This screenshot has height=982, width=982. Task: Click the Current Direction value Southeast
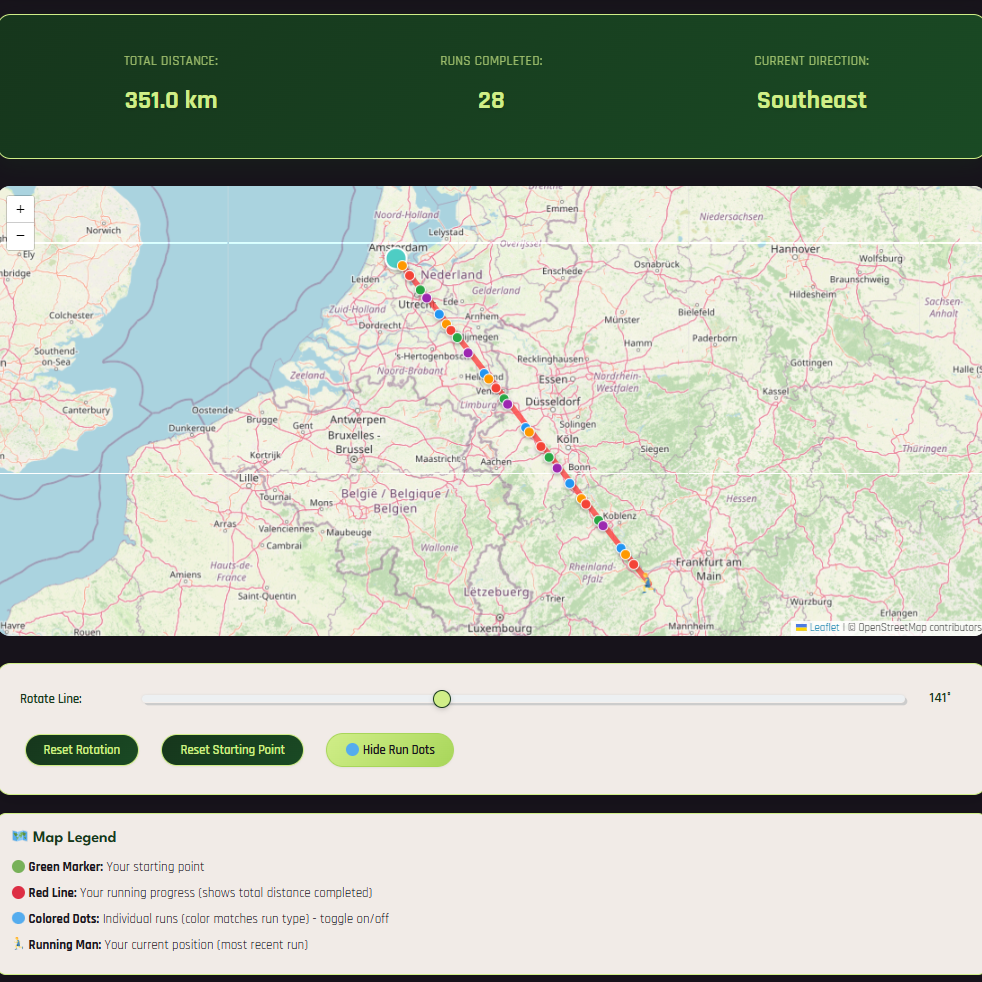(811, 100)
